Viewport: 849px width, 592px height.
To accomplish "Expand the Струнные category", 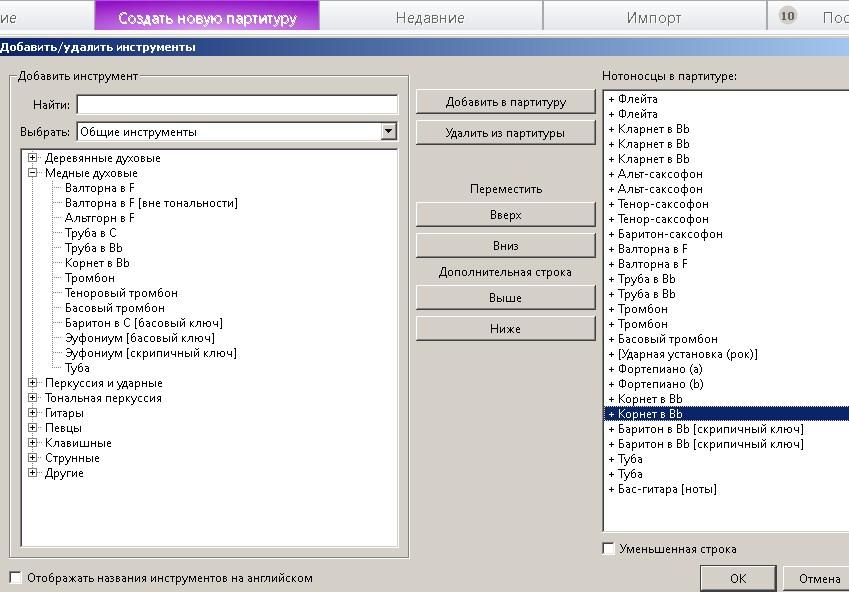I will [x=32, y=458].
